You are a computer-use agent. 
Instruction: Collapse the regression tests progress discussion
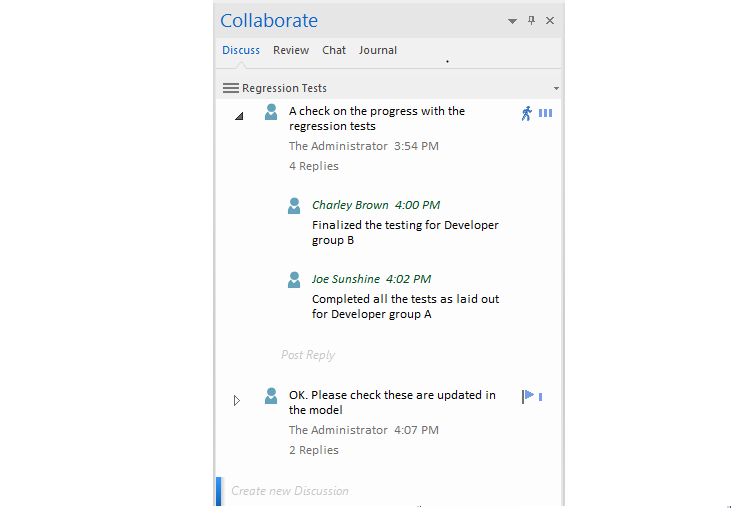point(239,116)
